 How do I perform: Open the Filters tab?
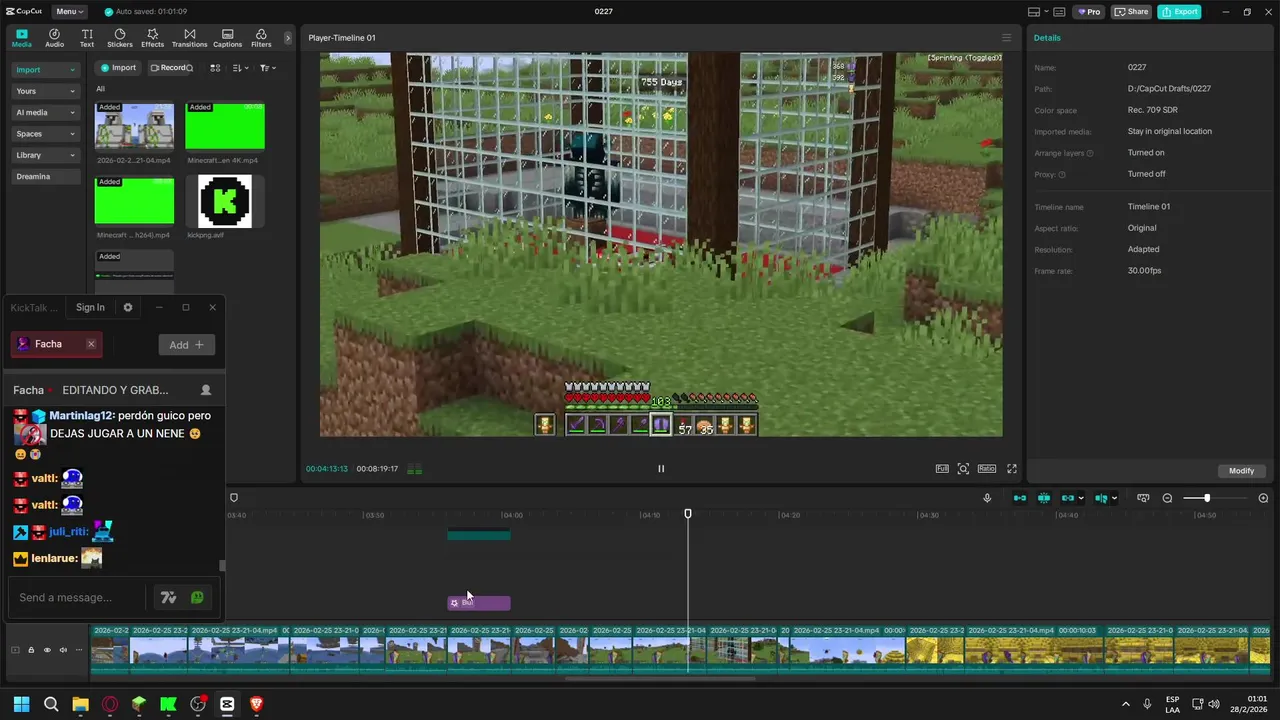coord(261,38)
